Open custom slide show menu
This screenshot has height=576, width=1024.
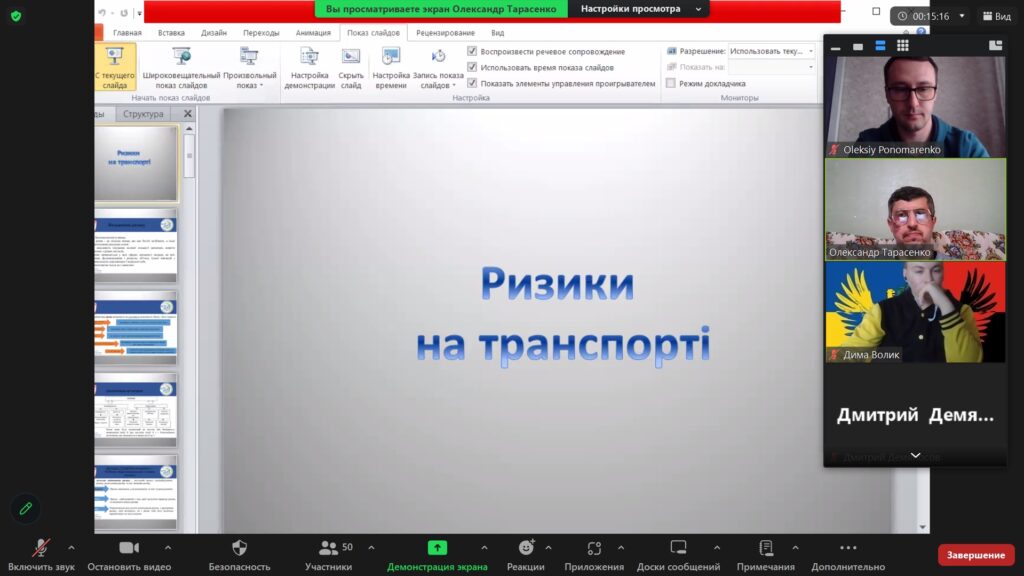tap(249, 67)
